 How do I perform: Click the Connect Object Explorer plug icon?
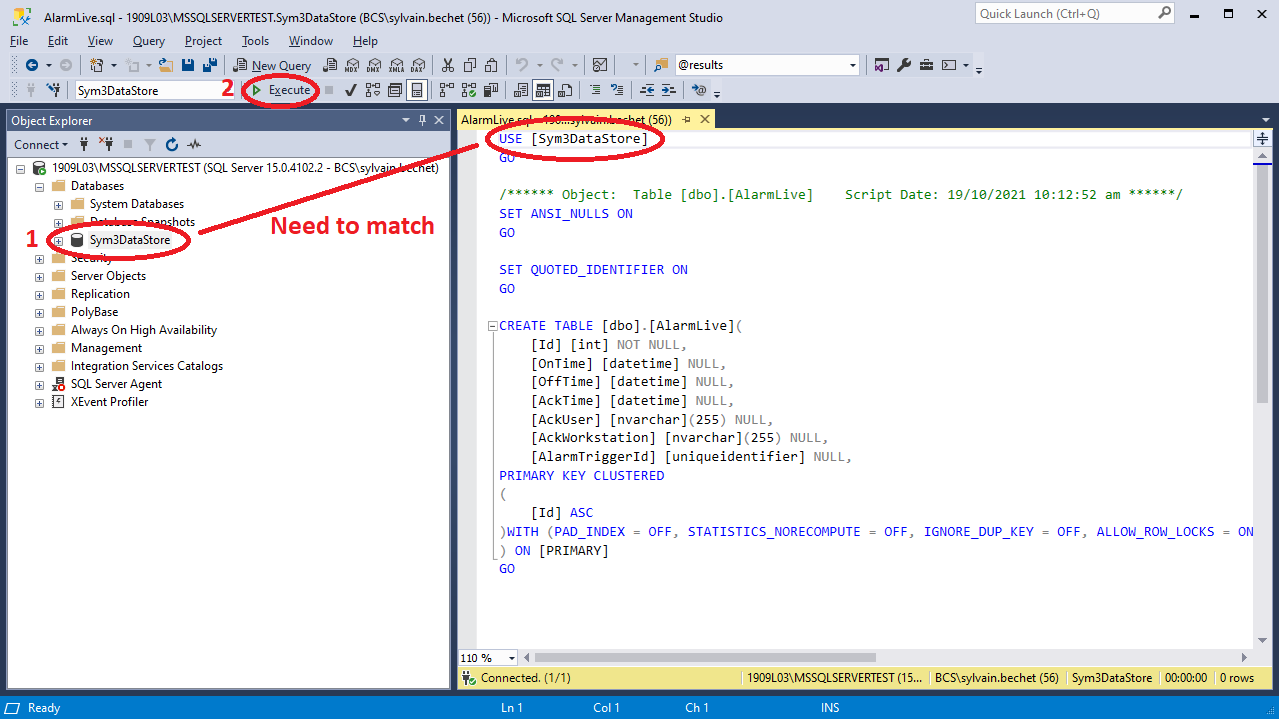click(x=84, y=144)
